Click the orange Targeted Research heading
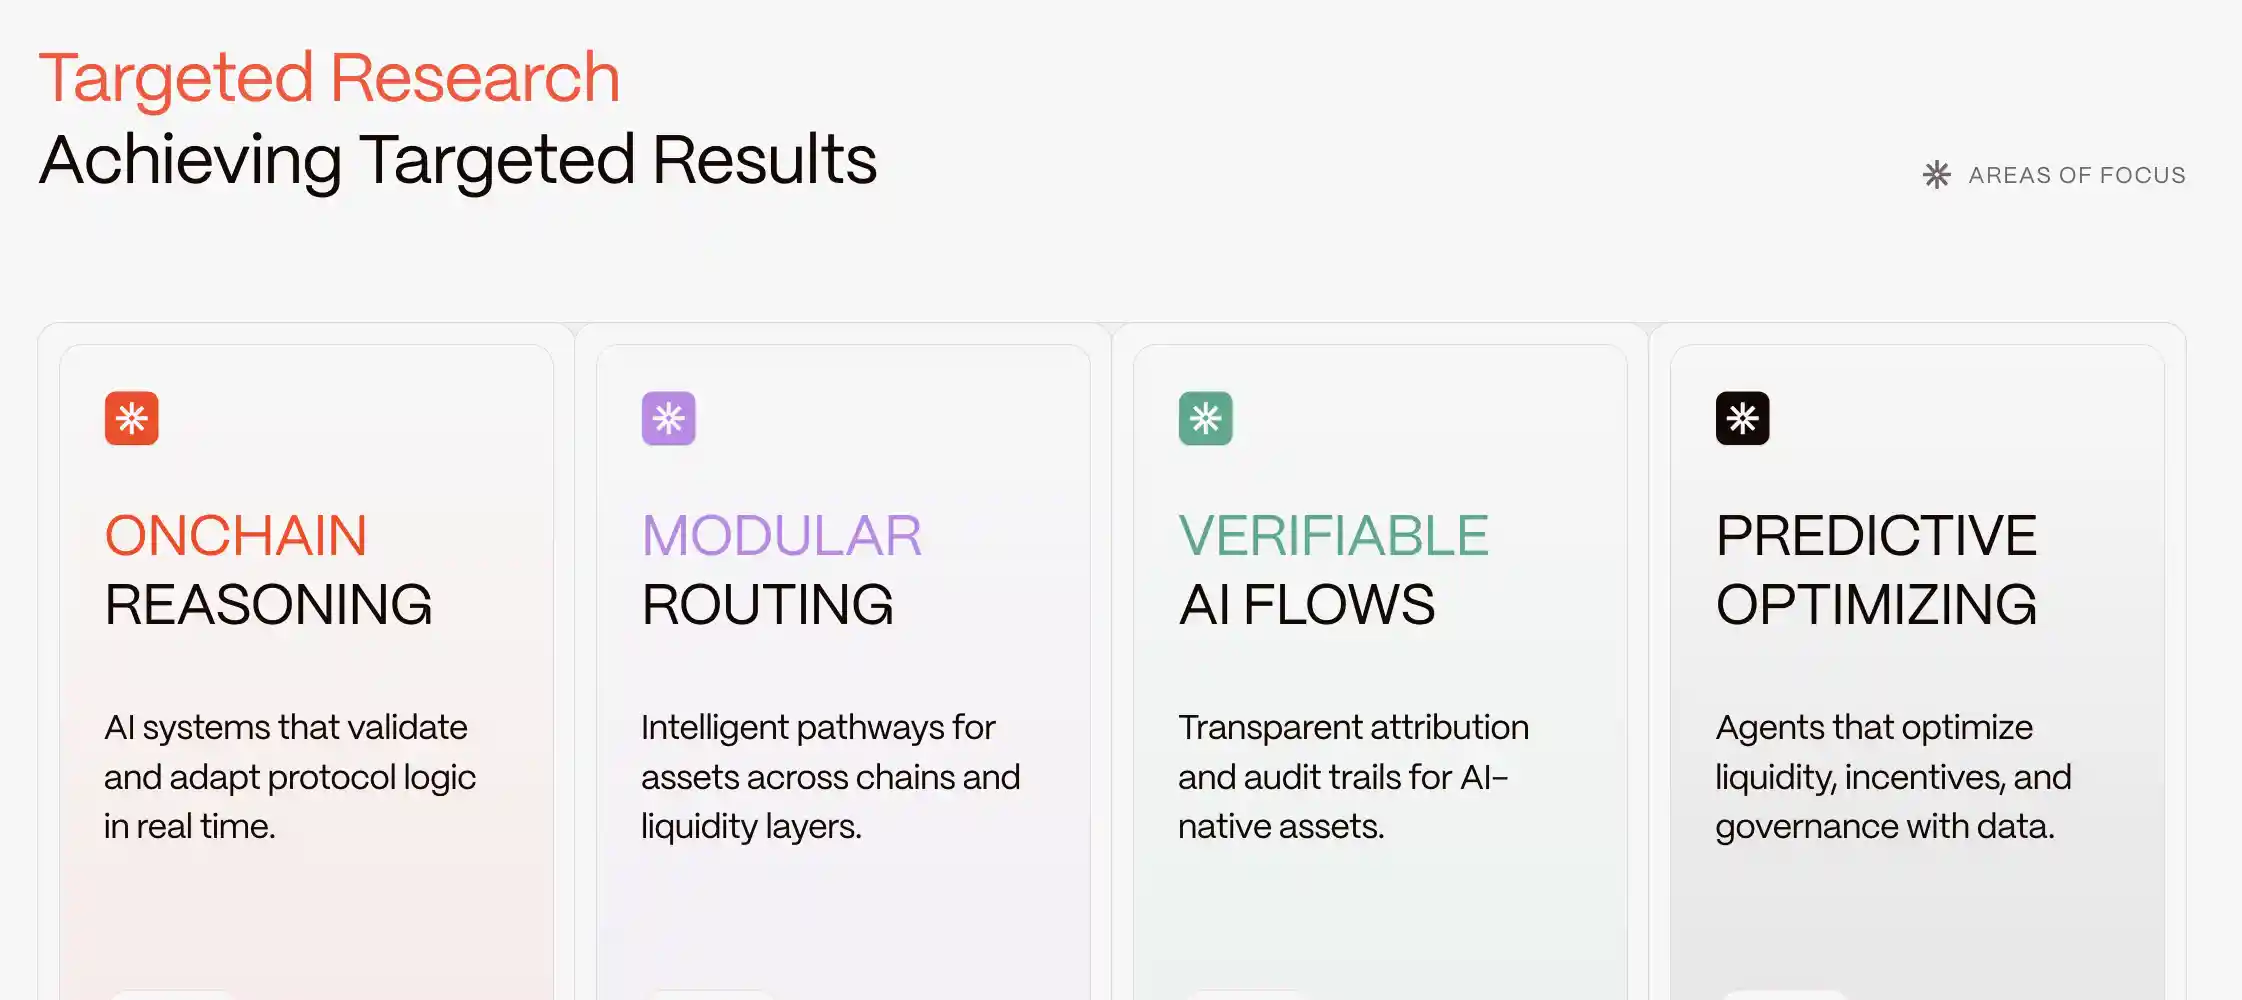This screenshot has height=1000, width=2242. [x=329, y=77]
